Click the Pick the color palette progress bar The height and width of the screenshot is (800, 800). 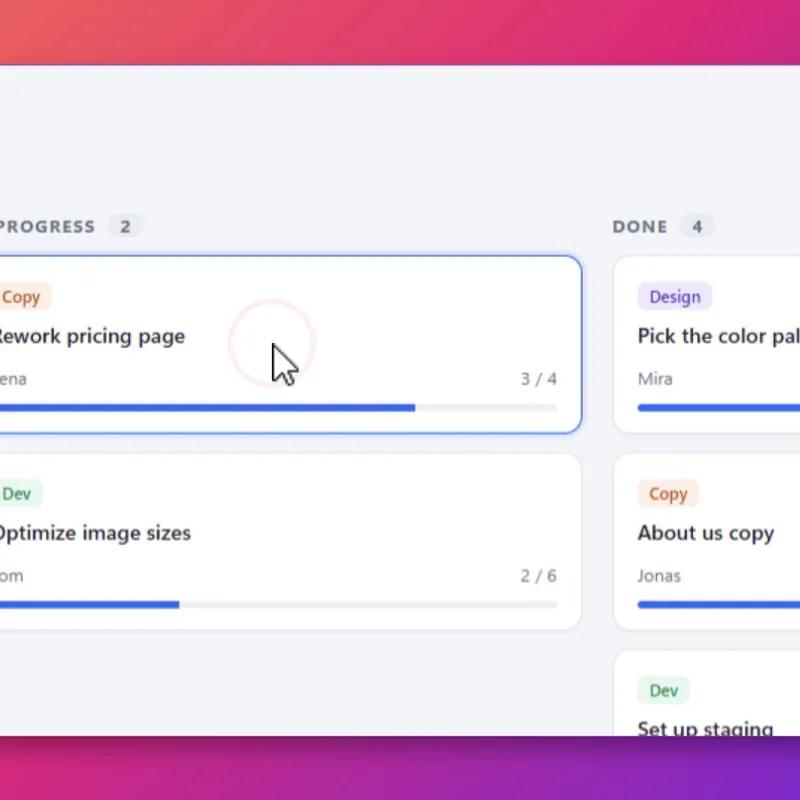(719, 408)
